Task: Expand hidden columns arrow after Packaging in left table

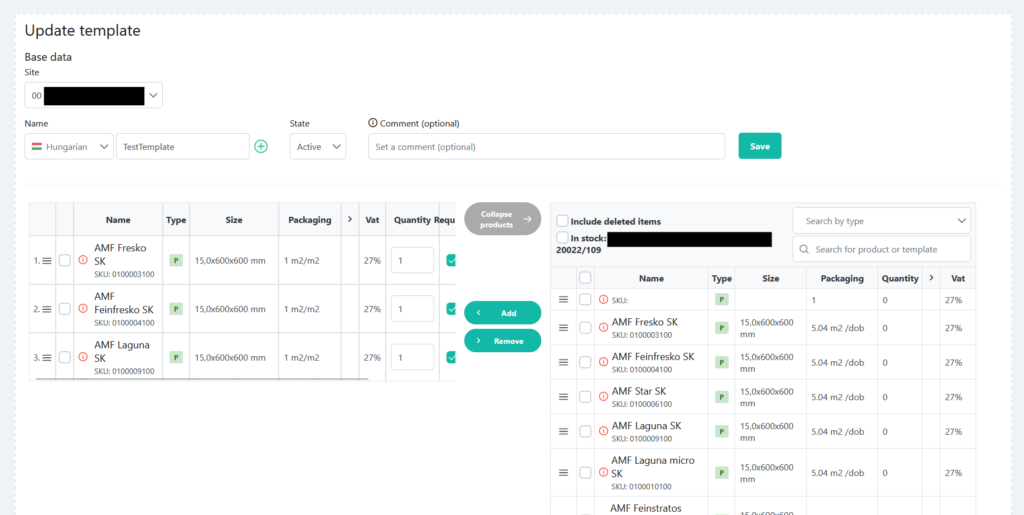Action: tap(350, 220)
